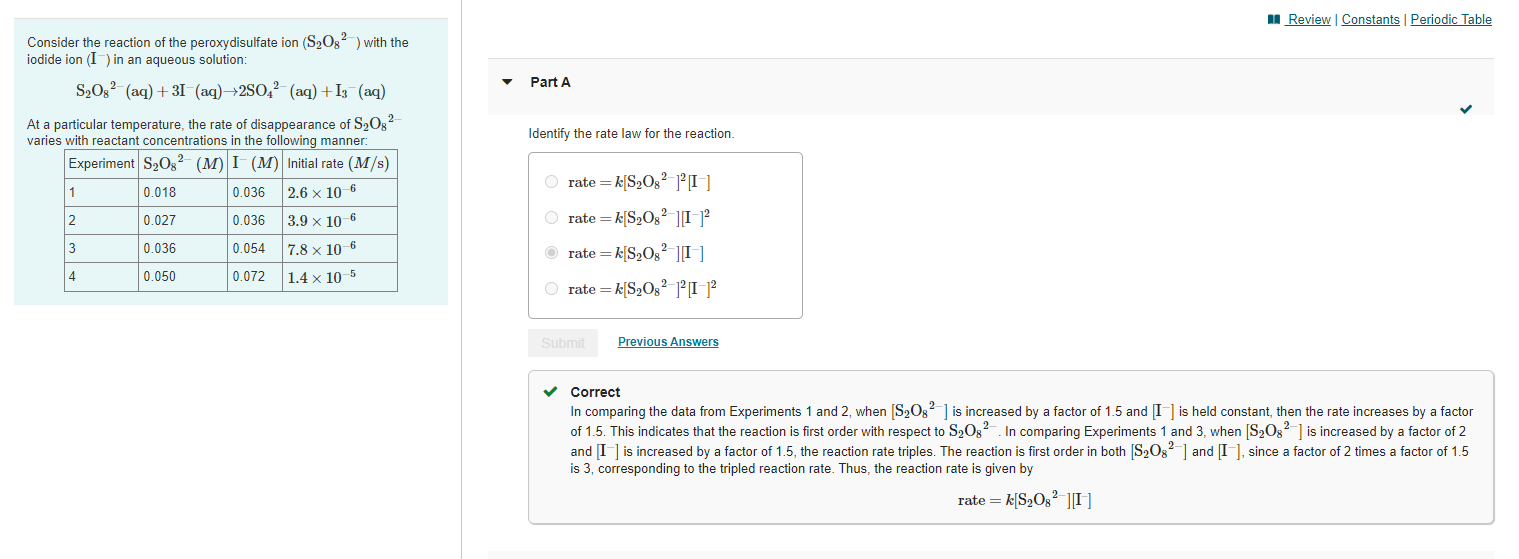1519x559 pixels.
Task: Click the 1.4 × 10⁻⁵ rate cell
Action: coord(340,277)
